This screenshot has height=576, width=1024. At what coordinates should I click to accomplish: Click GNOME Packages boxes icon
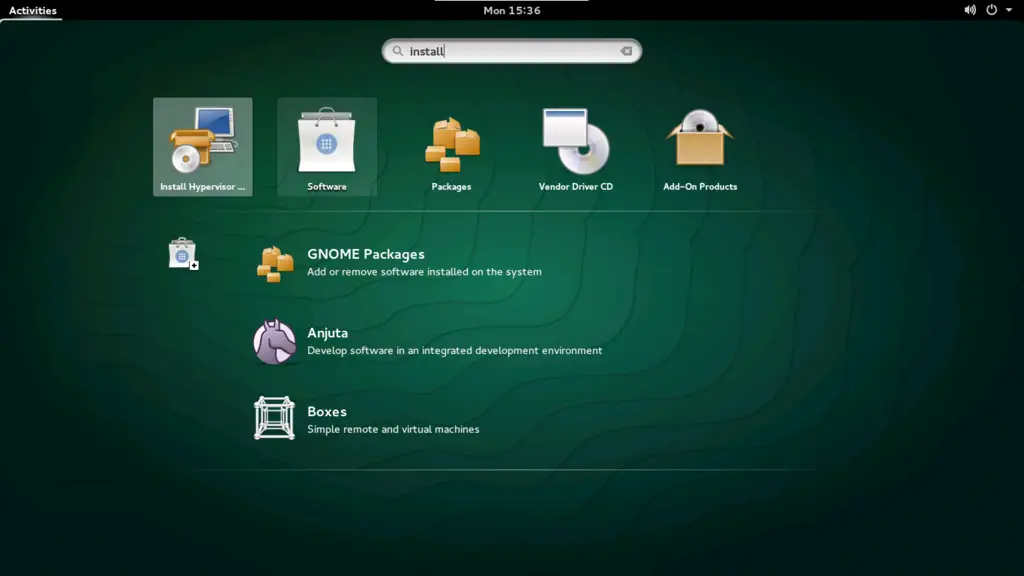275,264
